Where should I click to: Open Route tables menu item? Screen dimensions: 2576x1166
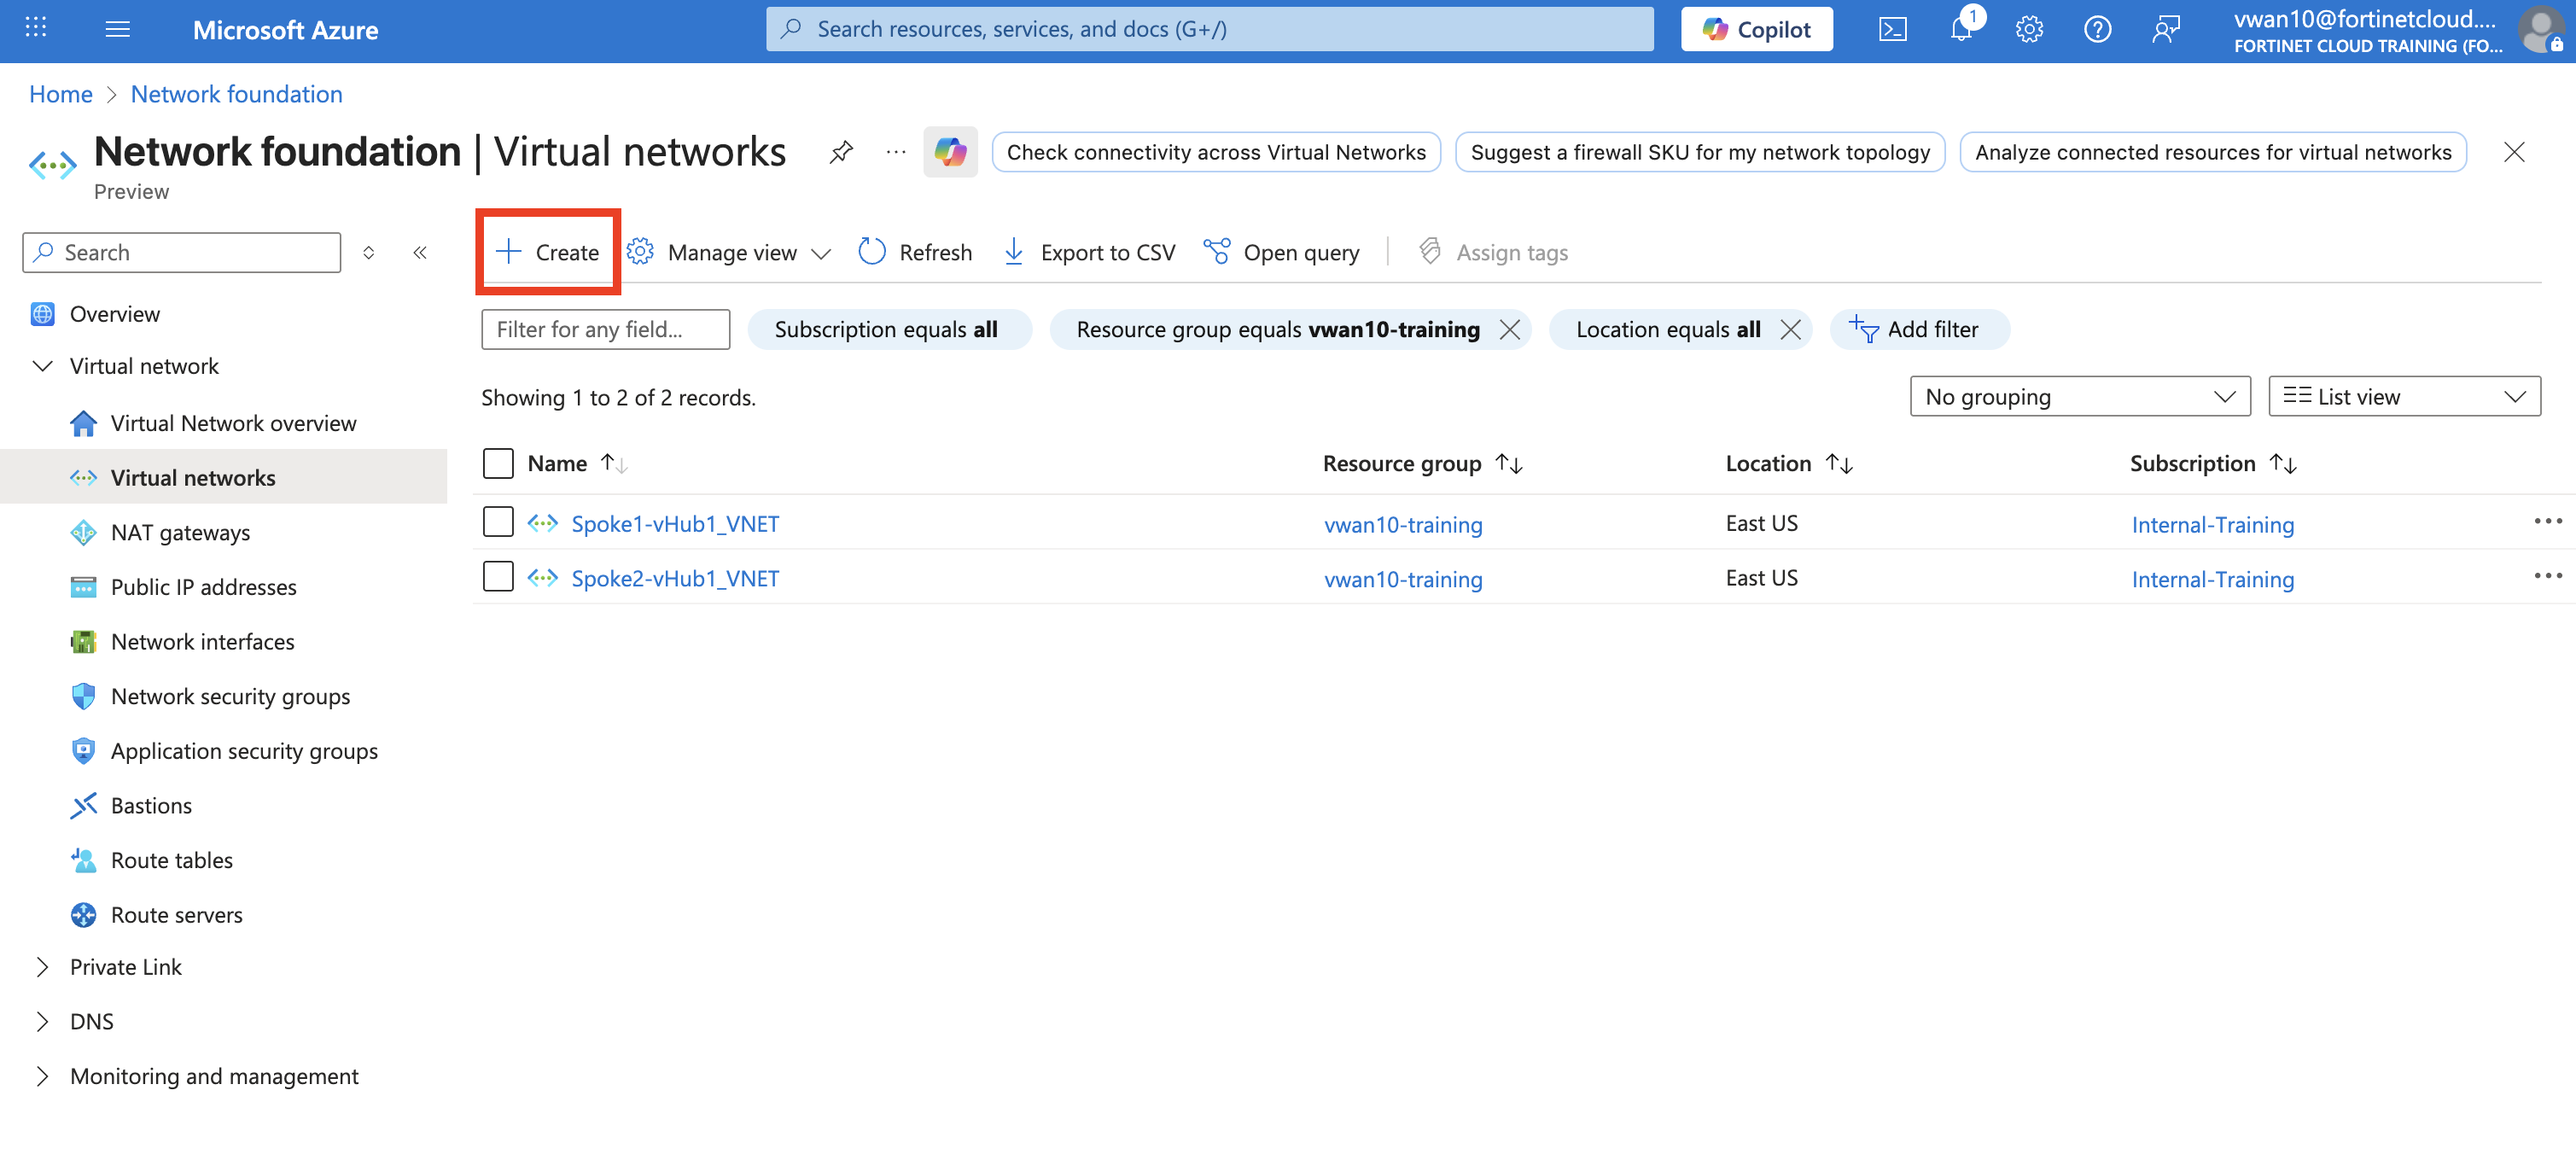(171, 860)
